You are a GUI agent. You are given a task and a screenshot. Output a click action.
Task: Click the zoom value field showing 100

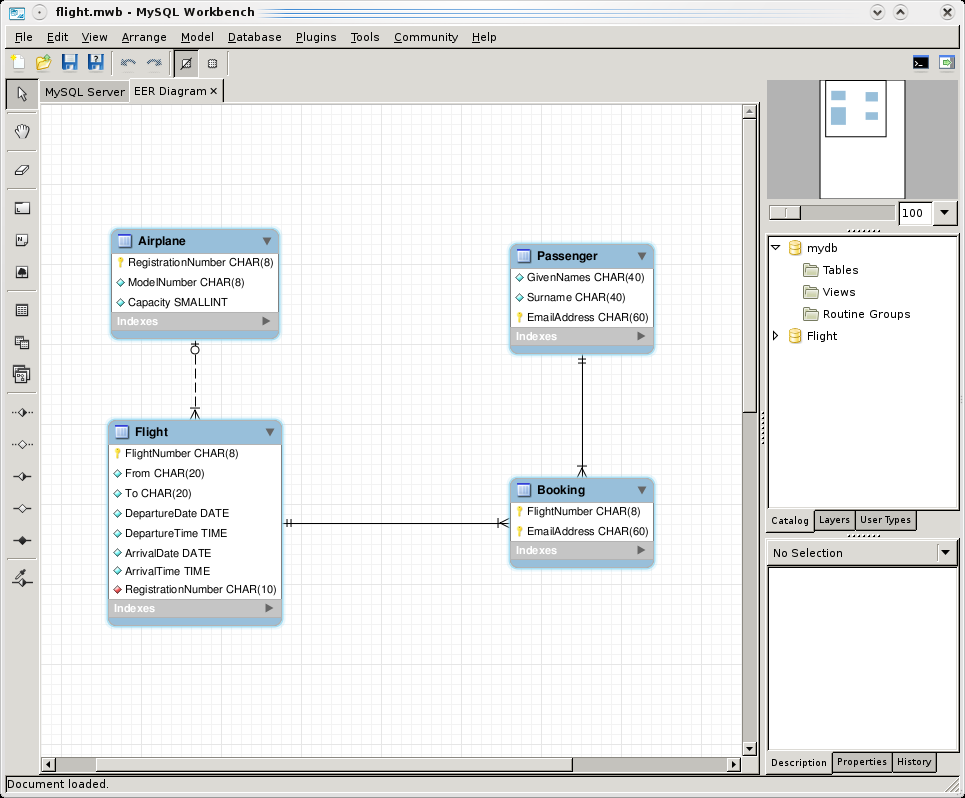[915, 213]
